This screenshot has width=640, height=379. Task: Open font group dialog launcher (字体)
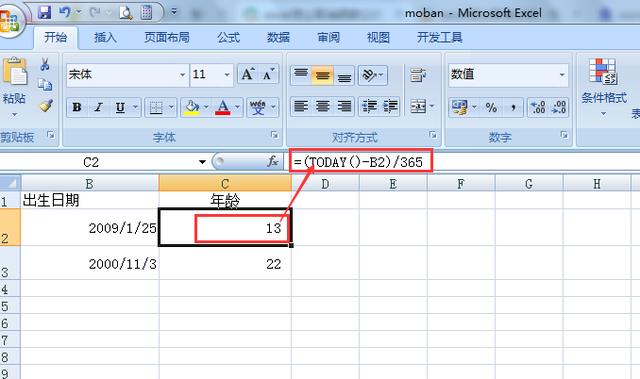pyautogui.click(x=275, y=134)
